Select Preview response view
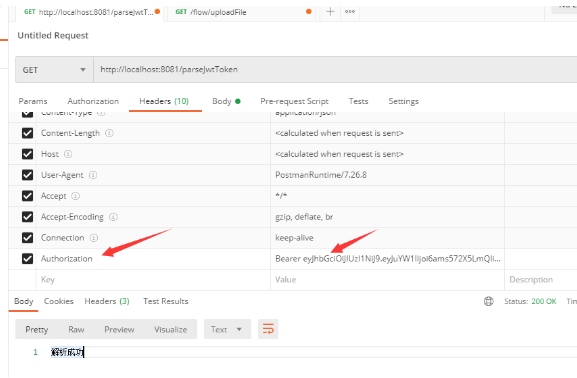577x378 pixels. click(x=119, y=329)
